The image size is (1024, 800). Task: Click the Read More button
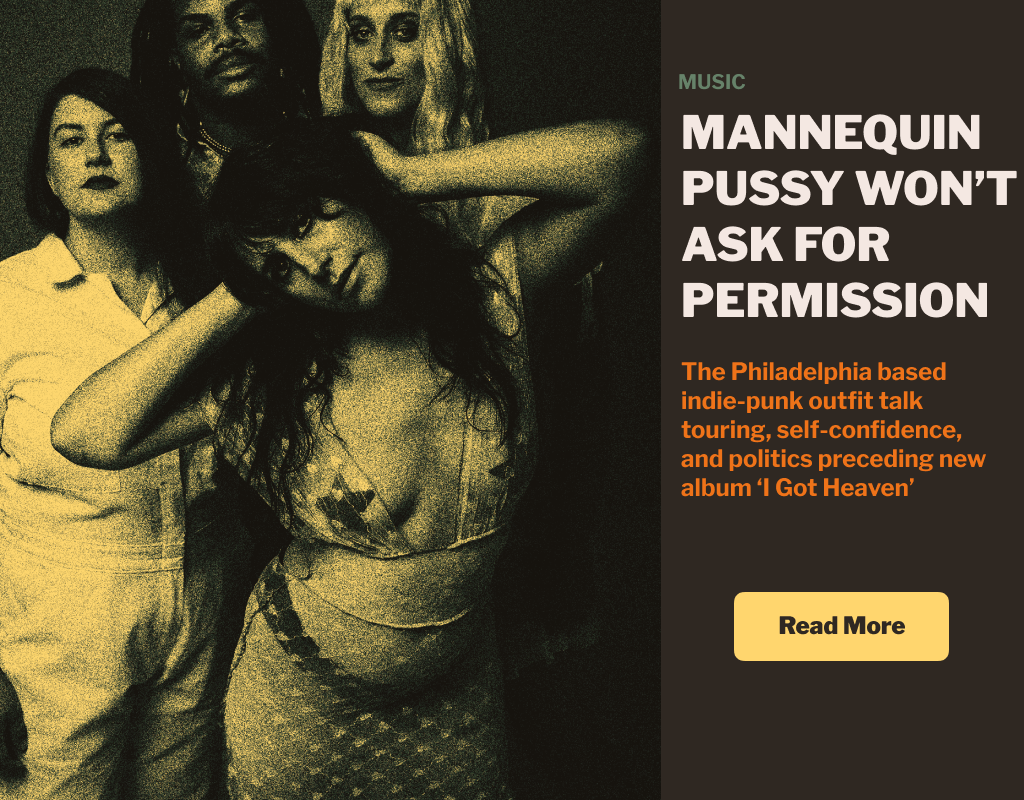[841, 626]
